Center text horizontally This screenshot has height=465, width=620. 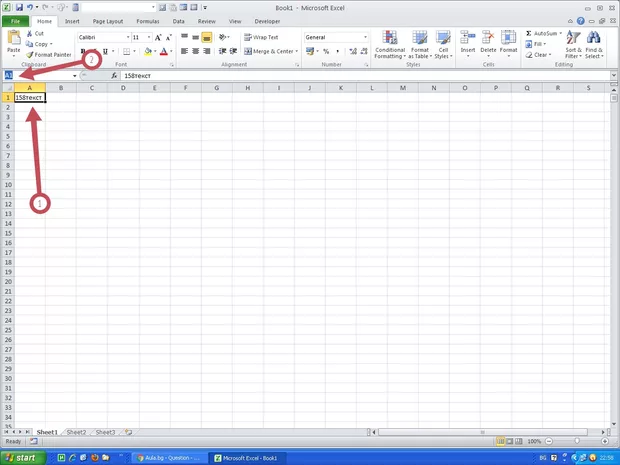pos(195,51)
